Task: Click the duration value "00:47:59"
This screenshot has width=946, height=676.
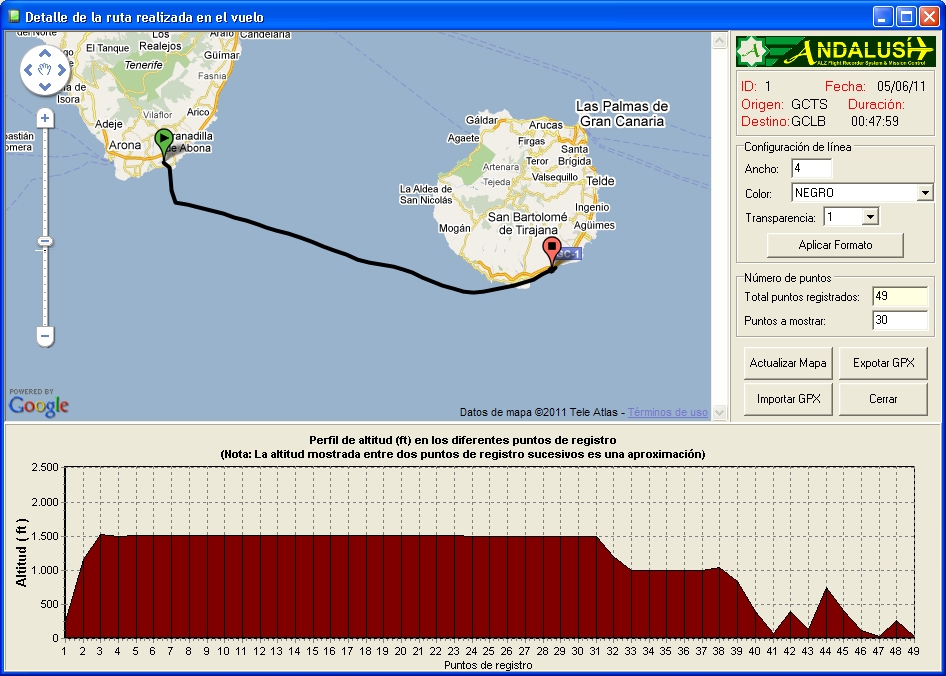Action: 875,121
